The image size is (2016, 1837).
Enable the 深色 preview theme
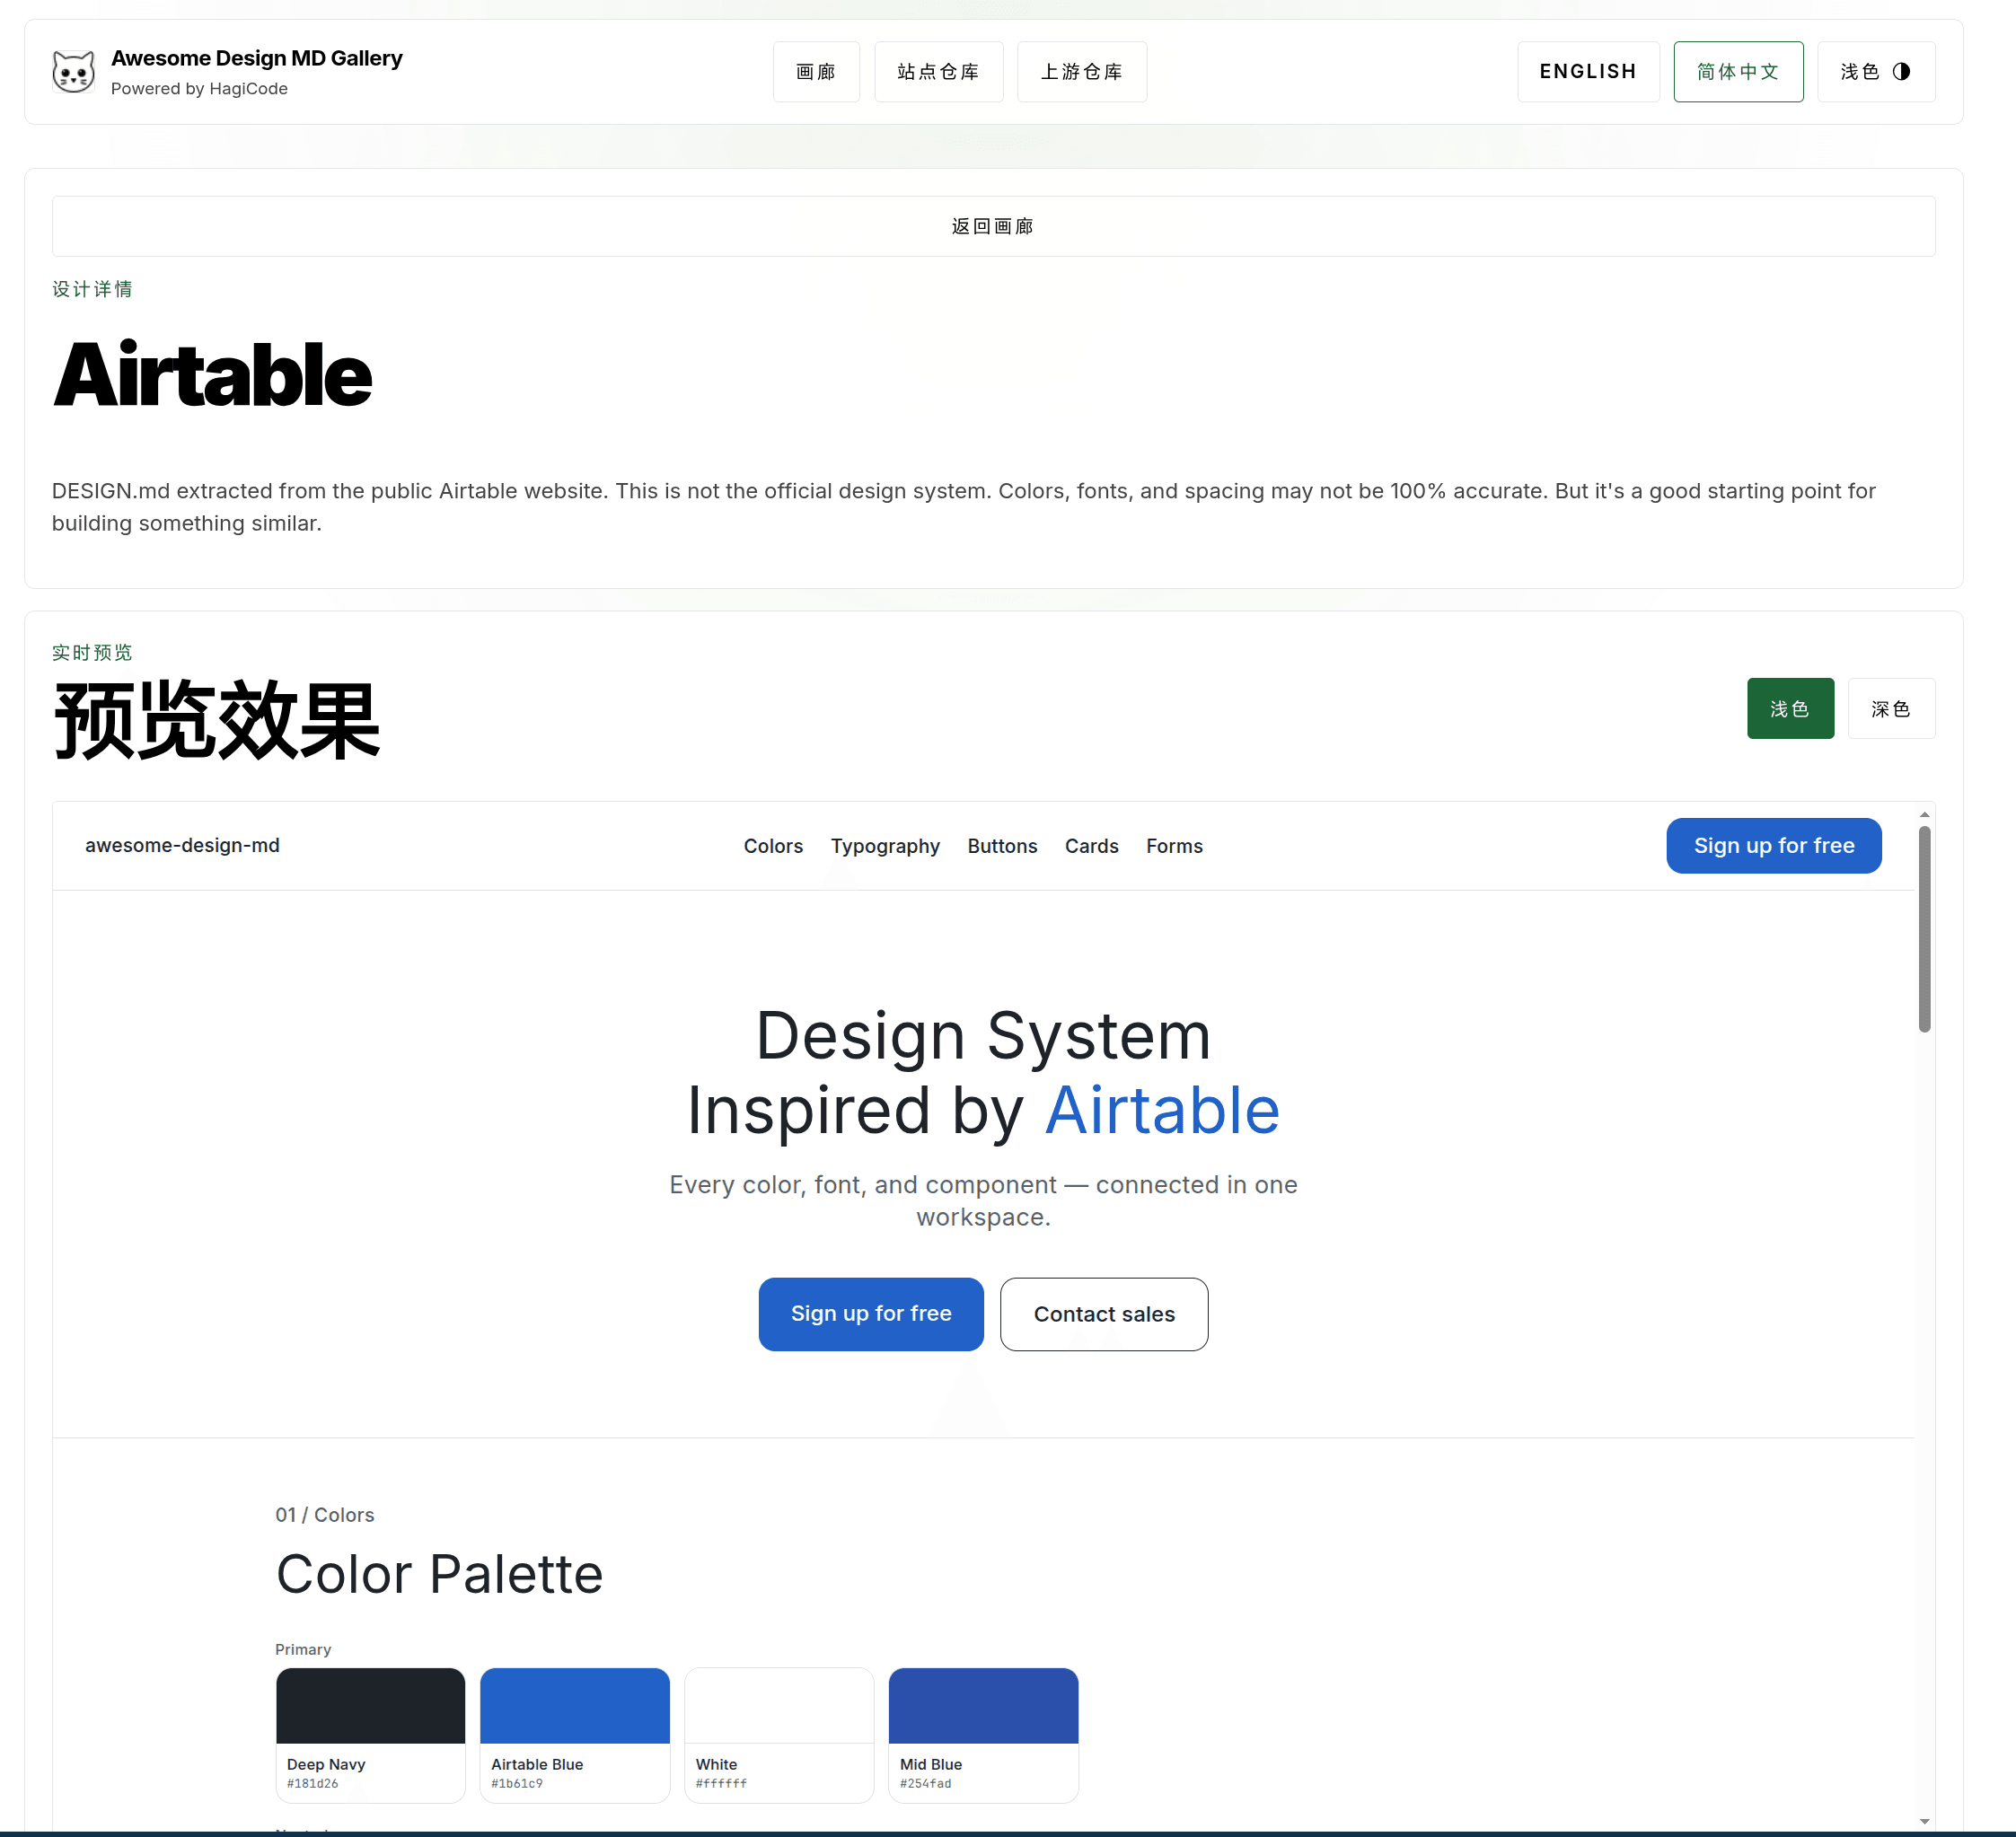[1891, 708]
